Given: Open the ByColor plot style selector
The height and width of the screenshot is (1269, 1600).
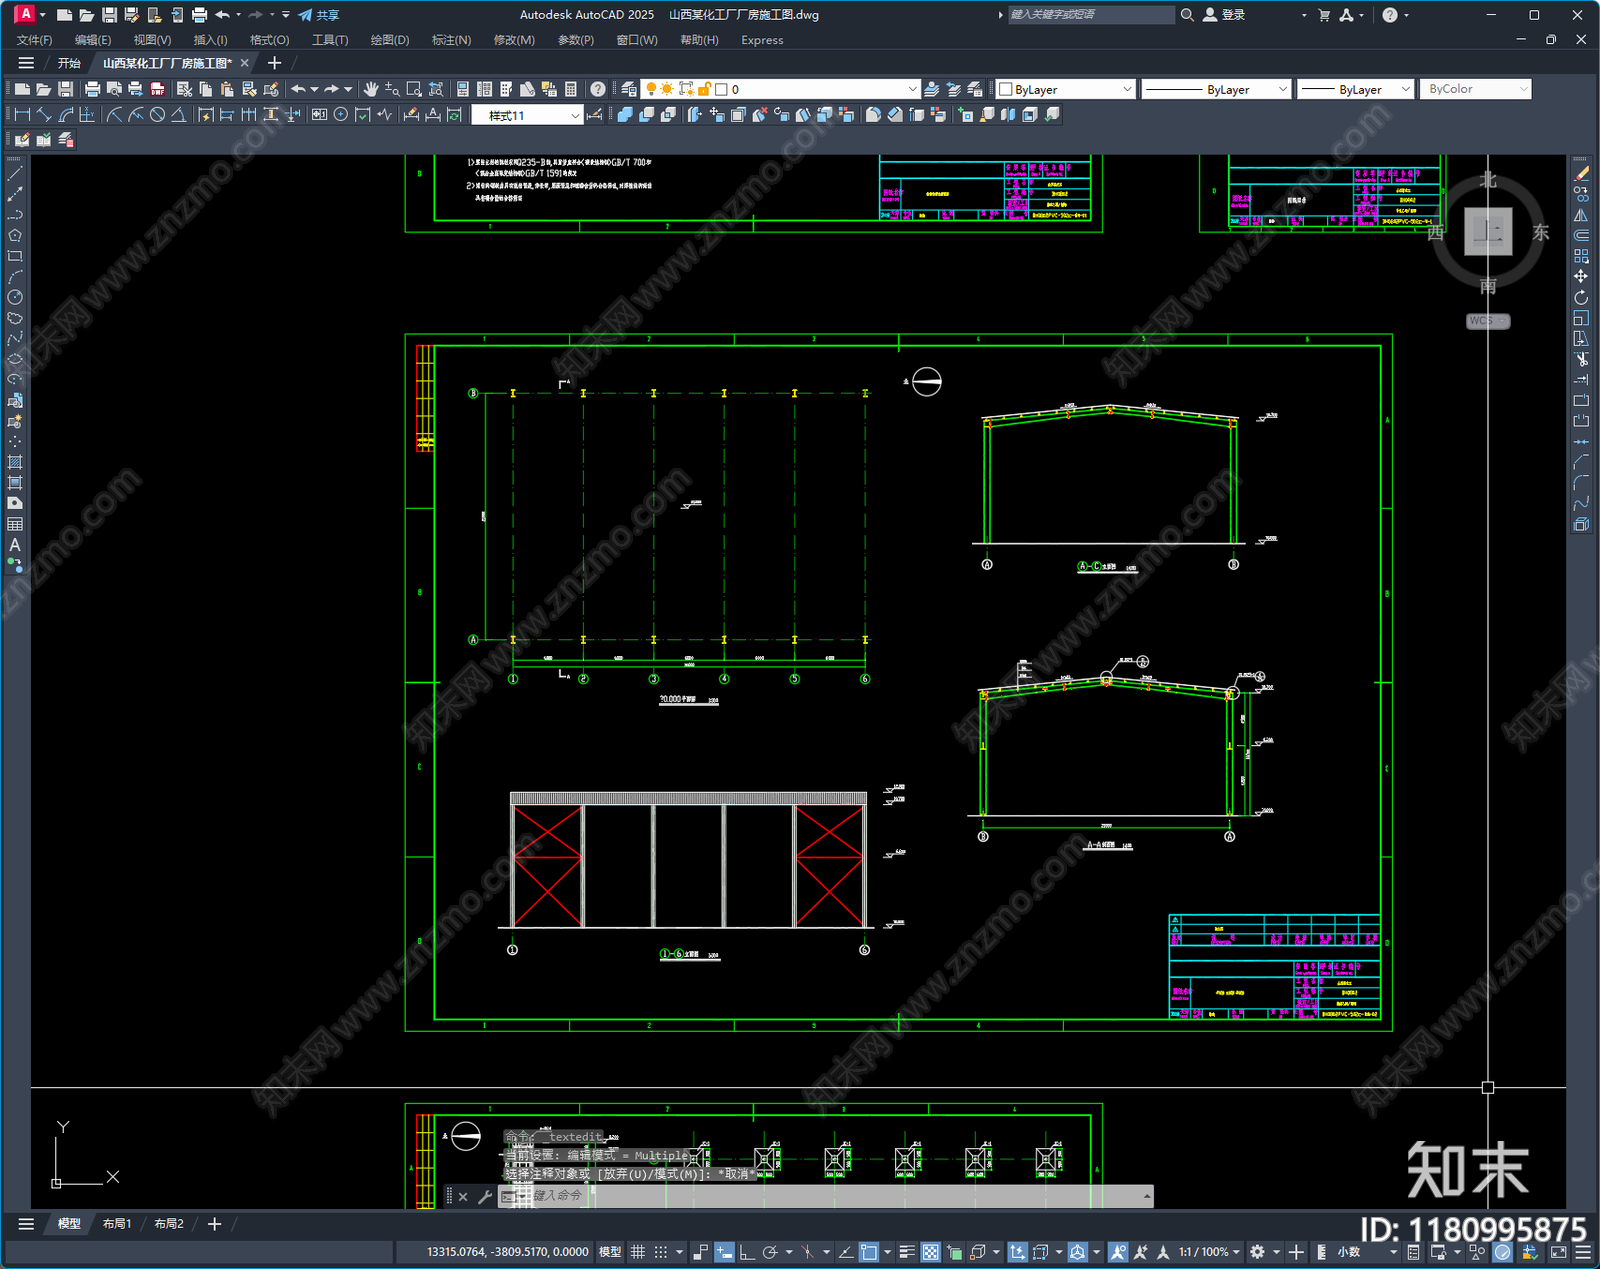Looking at the screenshot, I should pyautogui.click(x=1476, y=89).
